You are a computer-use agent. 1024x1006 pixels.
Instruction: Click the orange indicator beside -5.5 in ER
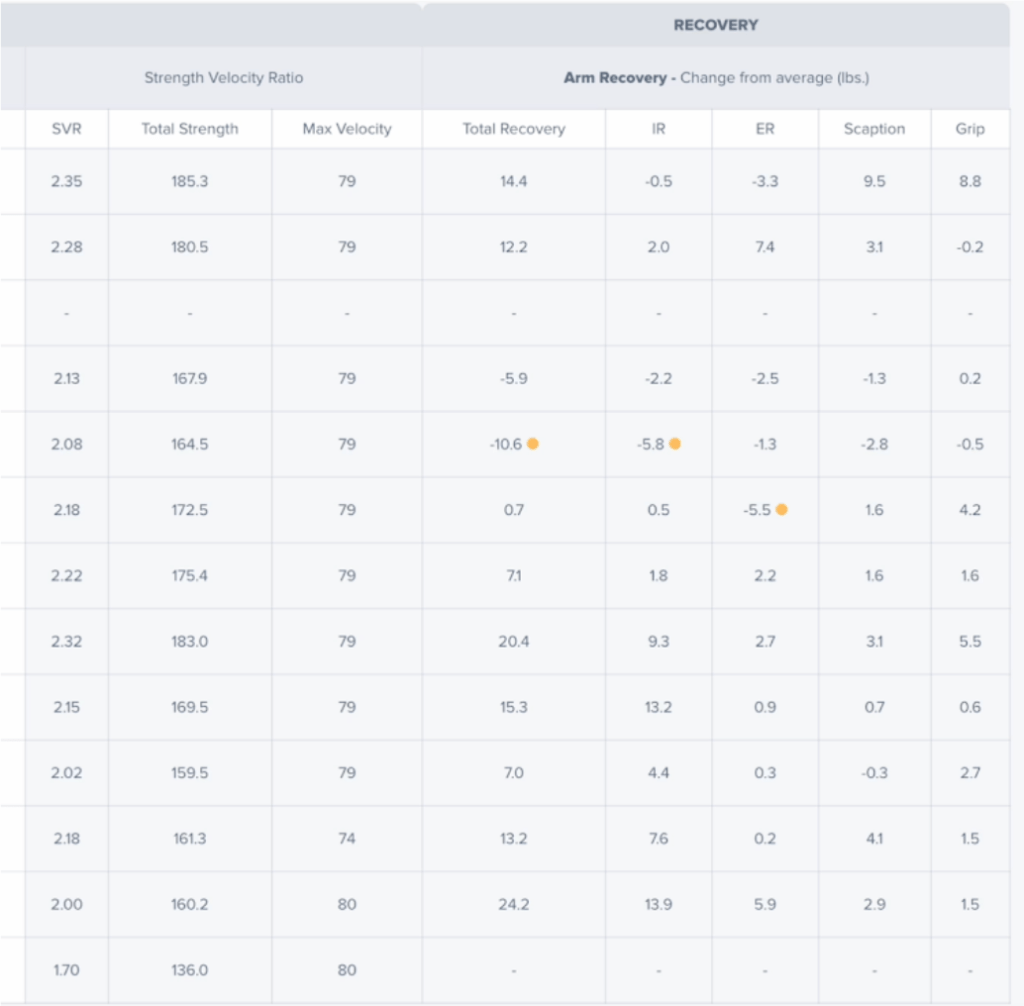(x=781, y=509)
